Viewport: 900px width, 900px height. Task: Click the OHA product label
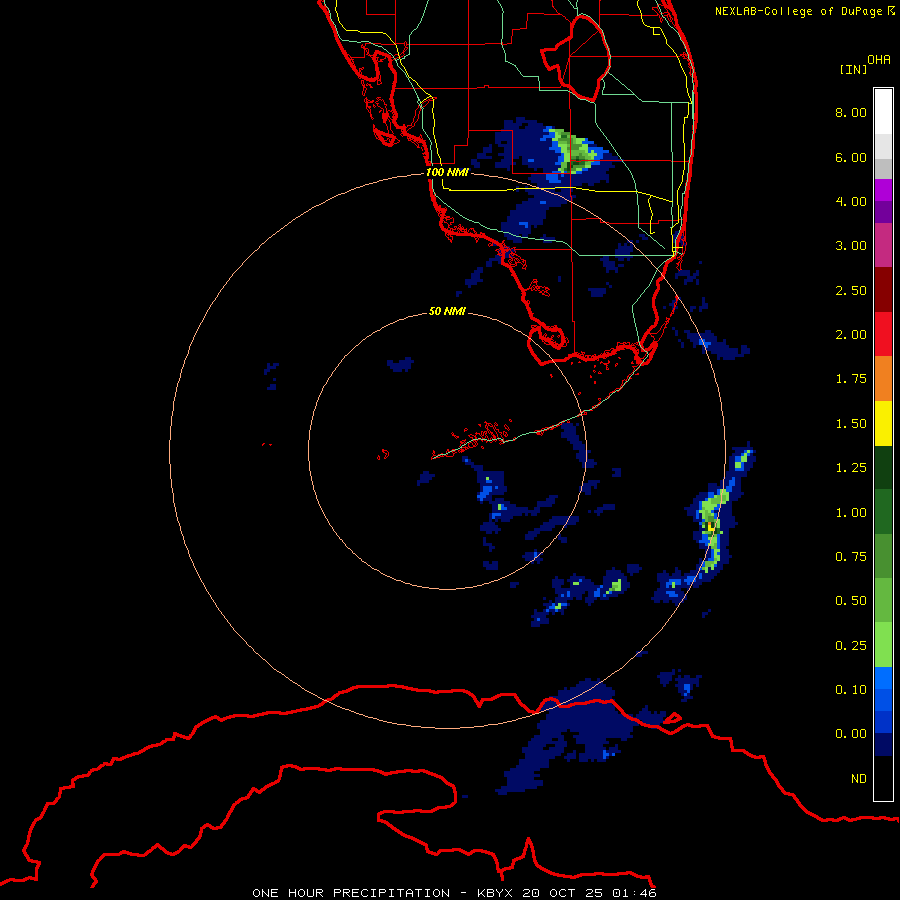[879, 60]
